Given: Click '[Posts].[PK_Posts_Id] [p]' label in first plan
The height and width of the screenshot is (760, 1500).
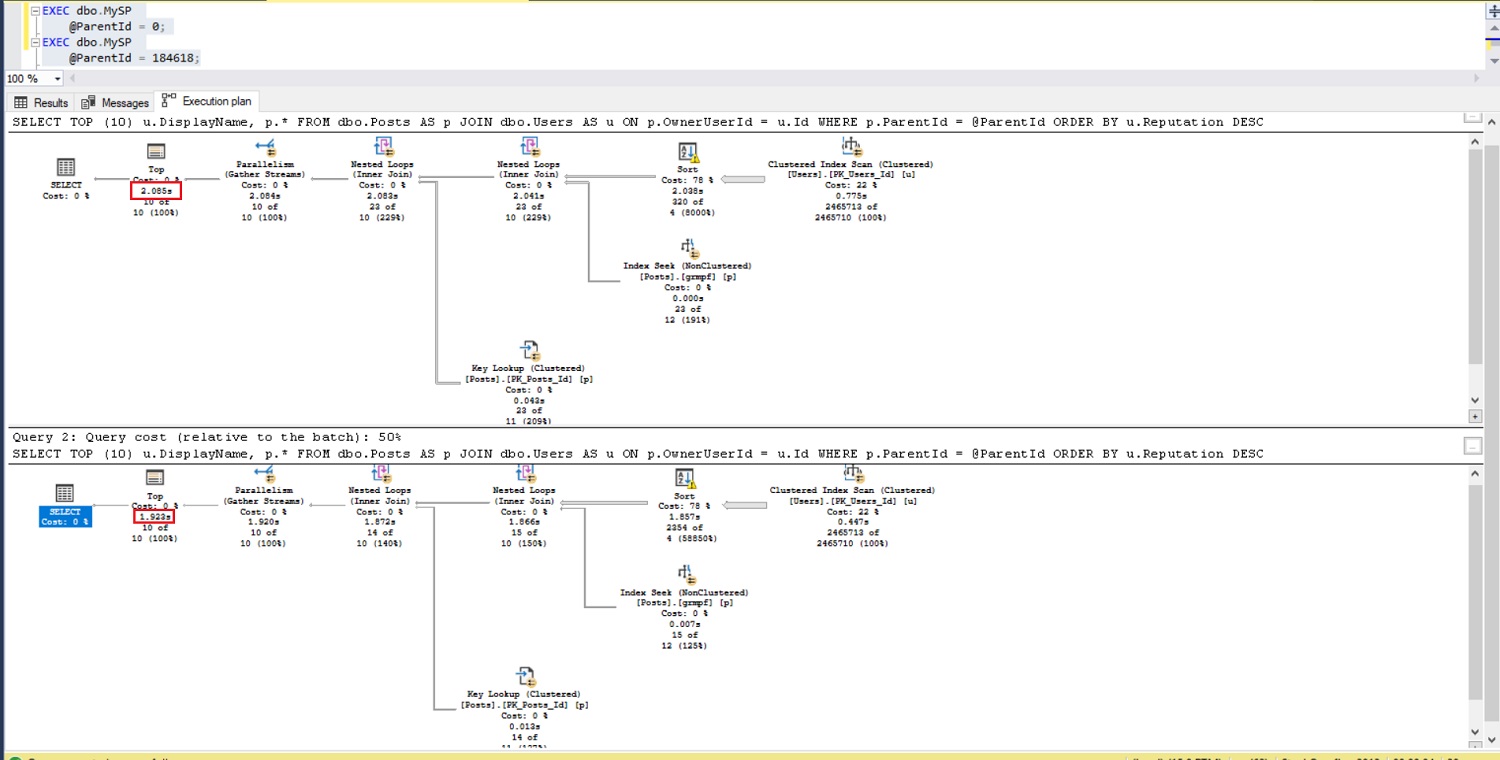Looking at the screenshot, I should [528, 380].
